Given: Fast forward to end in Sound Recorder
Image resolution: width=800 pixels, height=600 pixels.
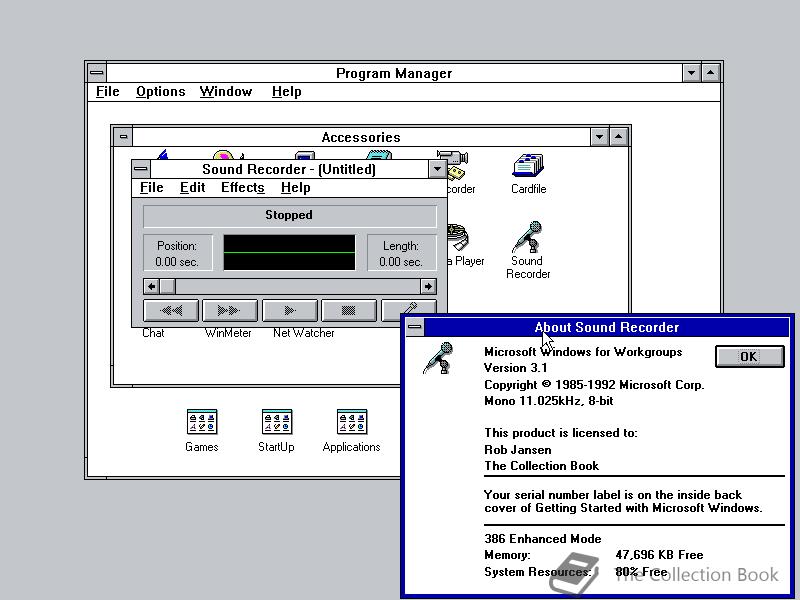Looking at the screenshot, I should coord(230,310).
